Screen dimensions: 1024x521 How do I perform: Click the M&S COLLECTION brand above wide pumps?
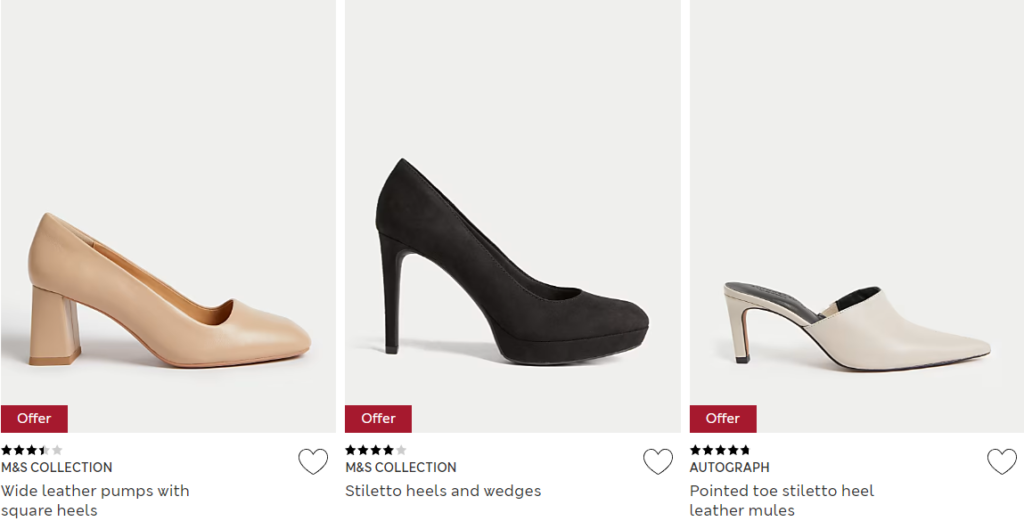click(x=57, y=467)
